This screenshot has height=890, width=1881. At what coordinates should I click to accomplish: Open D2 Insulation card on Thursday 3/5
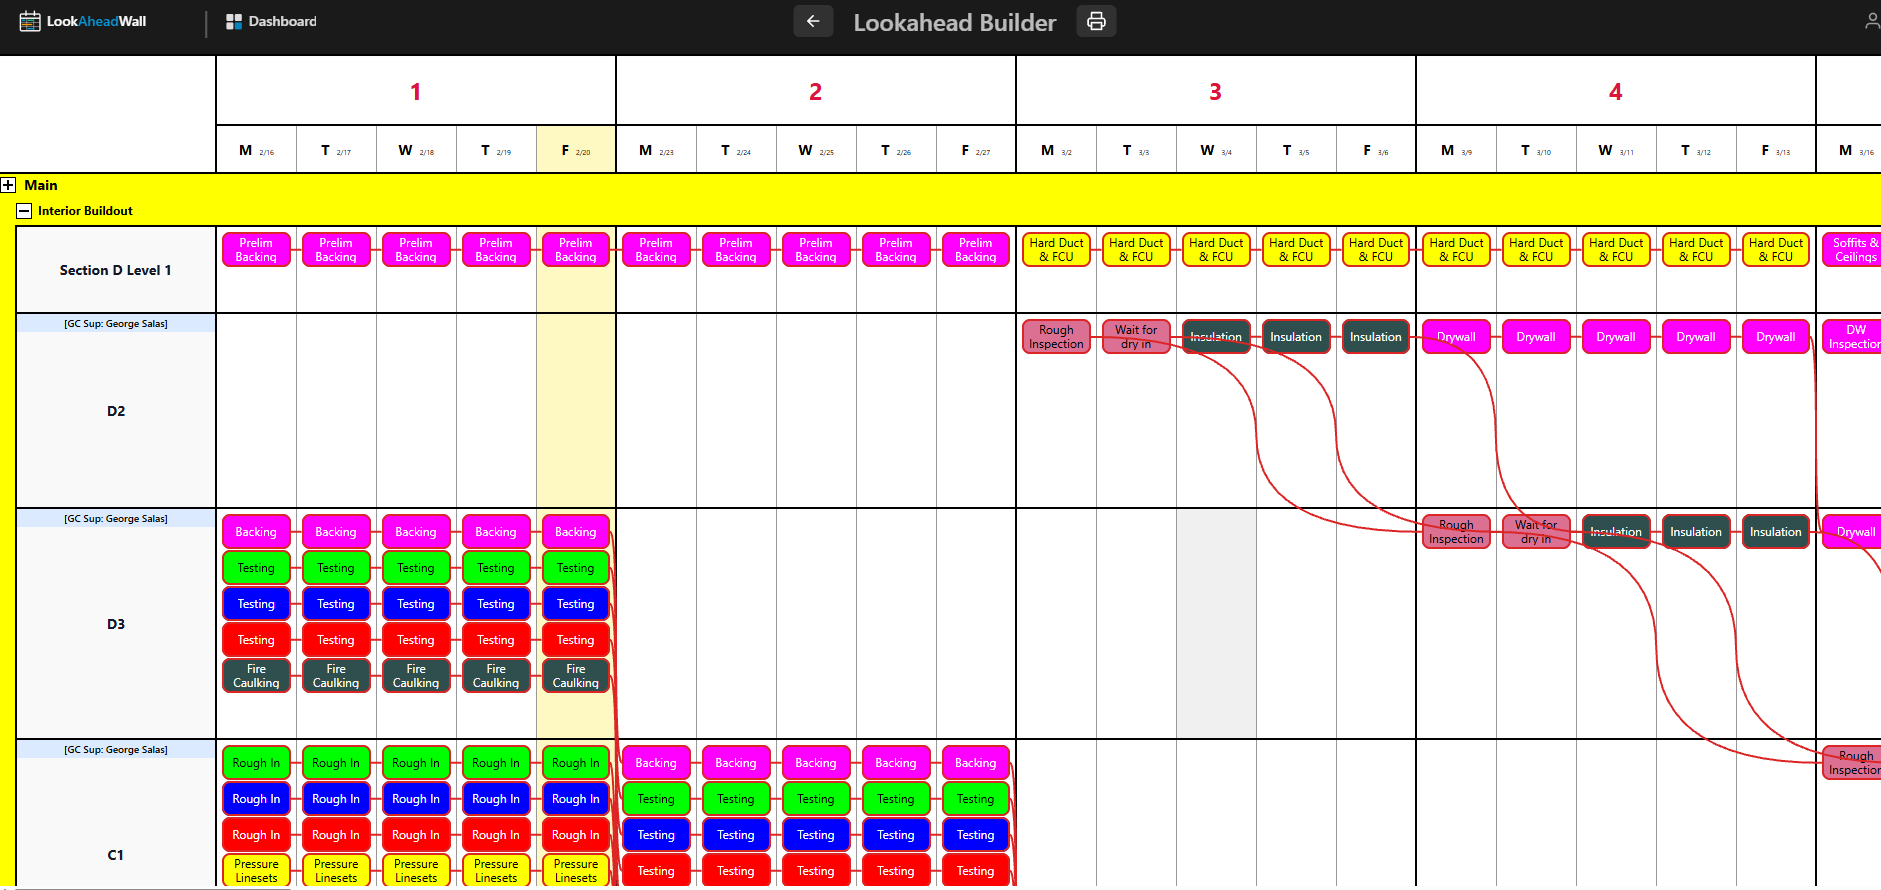1296,337
